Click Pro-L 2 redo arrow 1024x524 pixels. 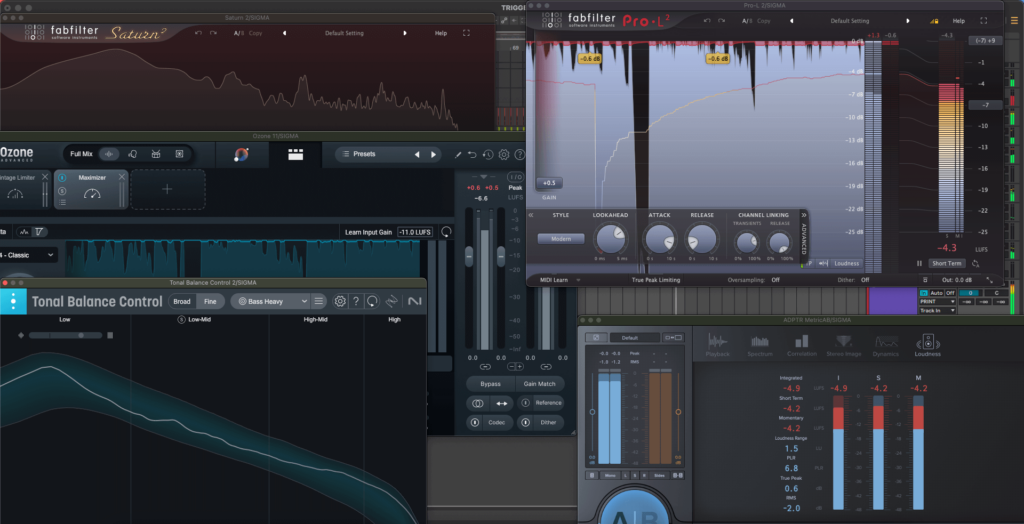pos(722,21)
